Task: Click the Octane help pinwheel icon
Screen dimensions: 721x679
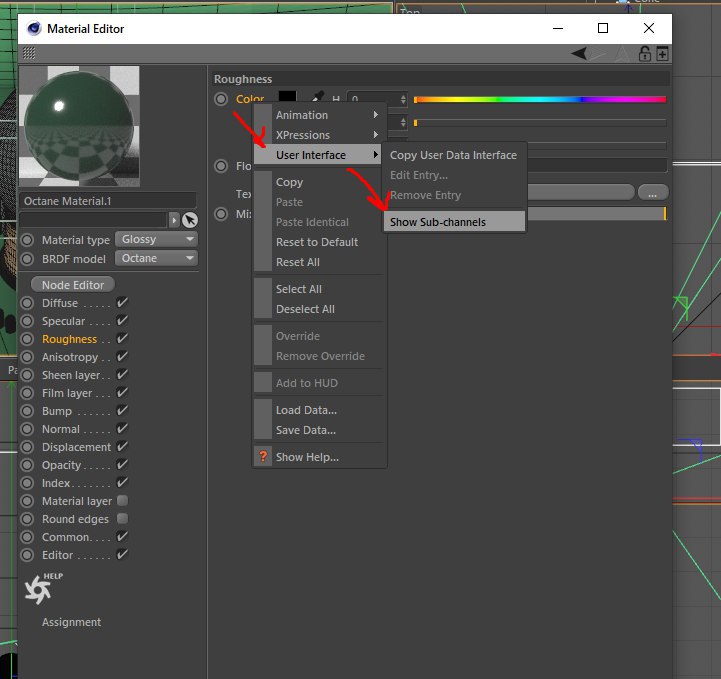Action: pyautogui.click(x=38, y=589)
